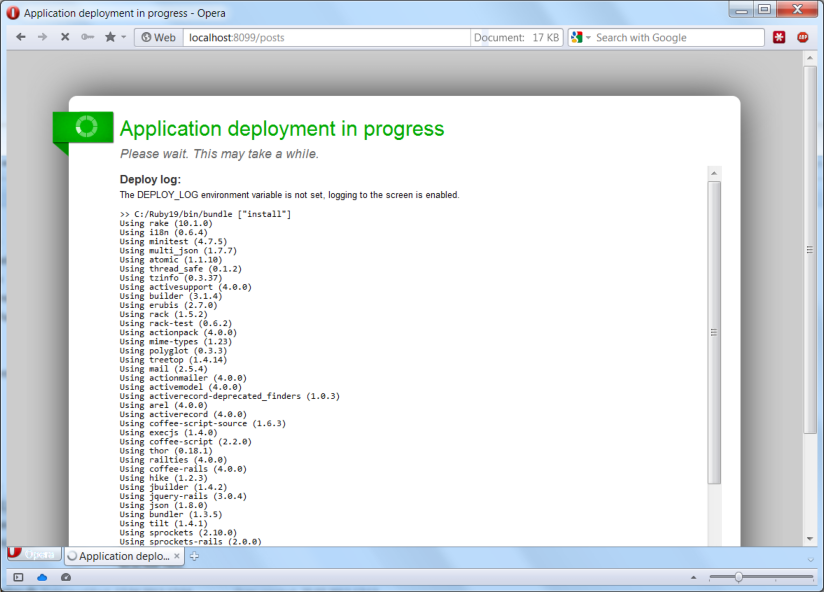
Task: Toggle the panel sidebar button in status bar
Action: click(18, 577)
